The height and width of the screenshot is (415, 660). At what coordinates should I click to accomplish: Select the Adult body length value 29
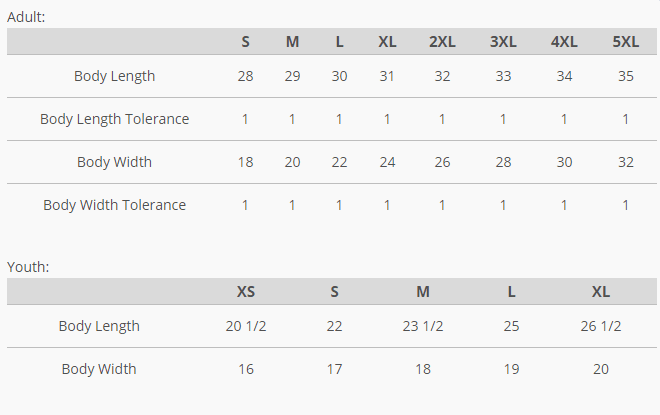[x=292, y=76]
